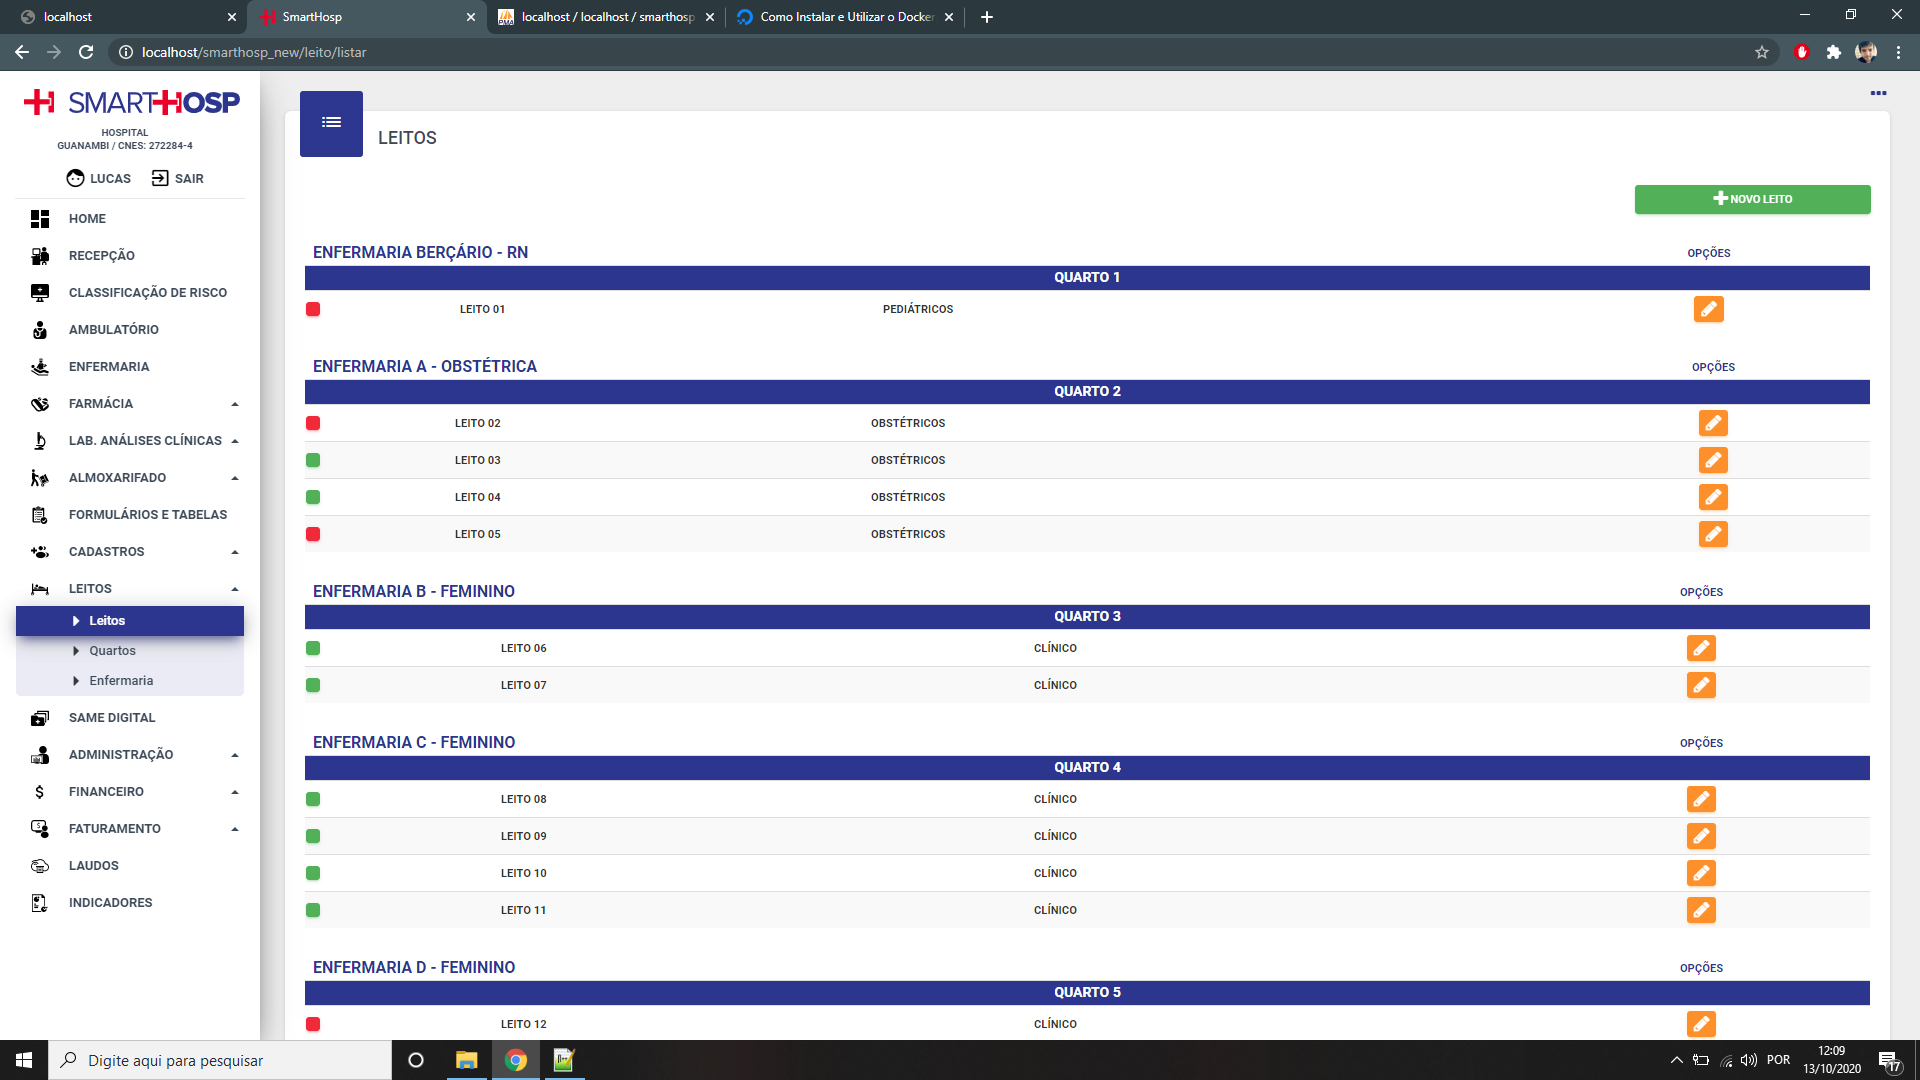Viewport: 1920px width, 1080px height.
Task: Click the Recepção sidebar icon
Action: 40,256
